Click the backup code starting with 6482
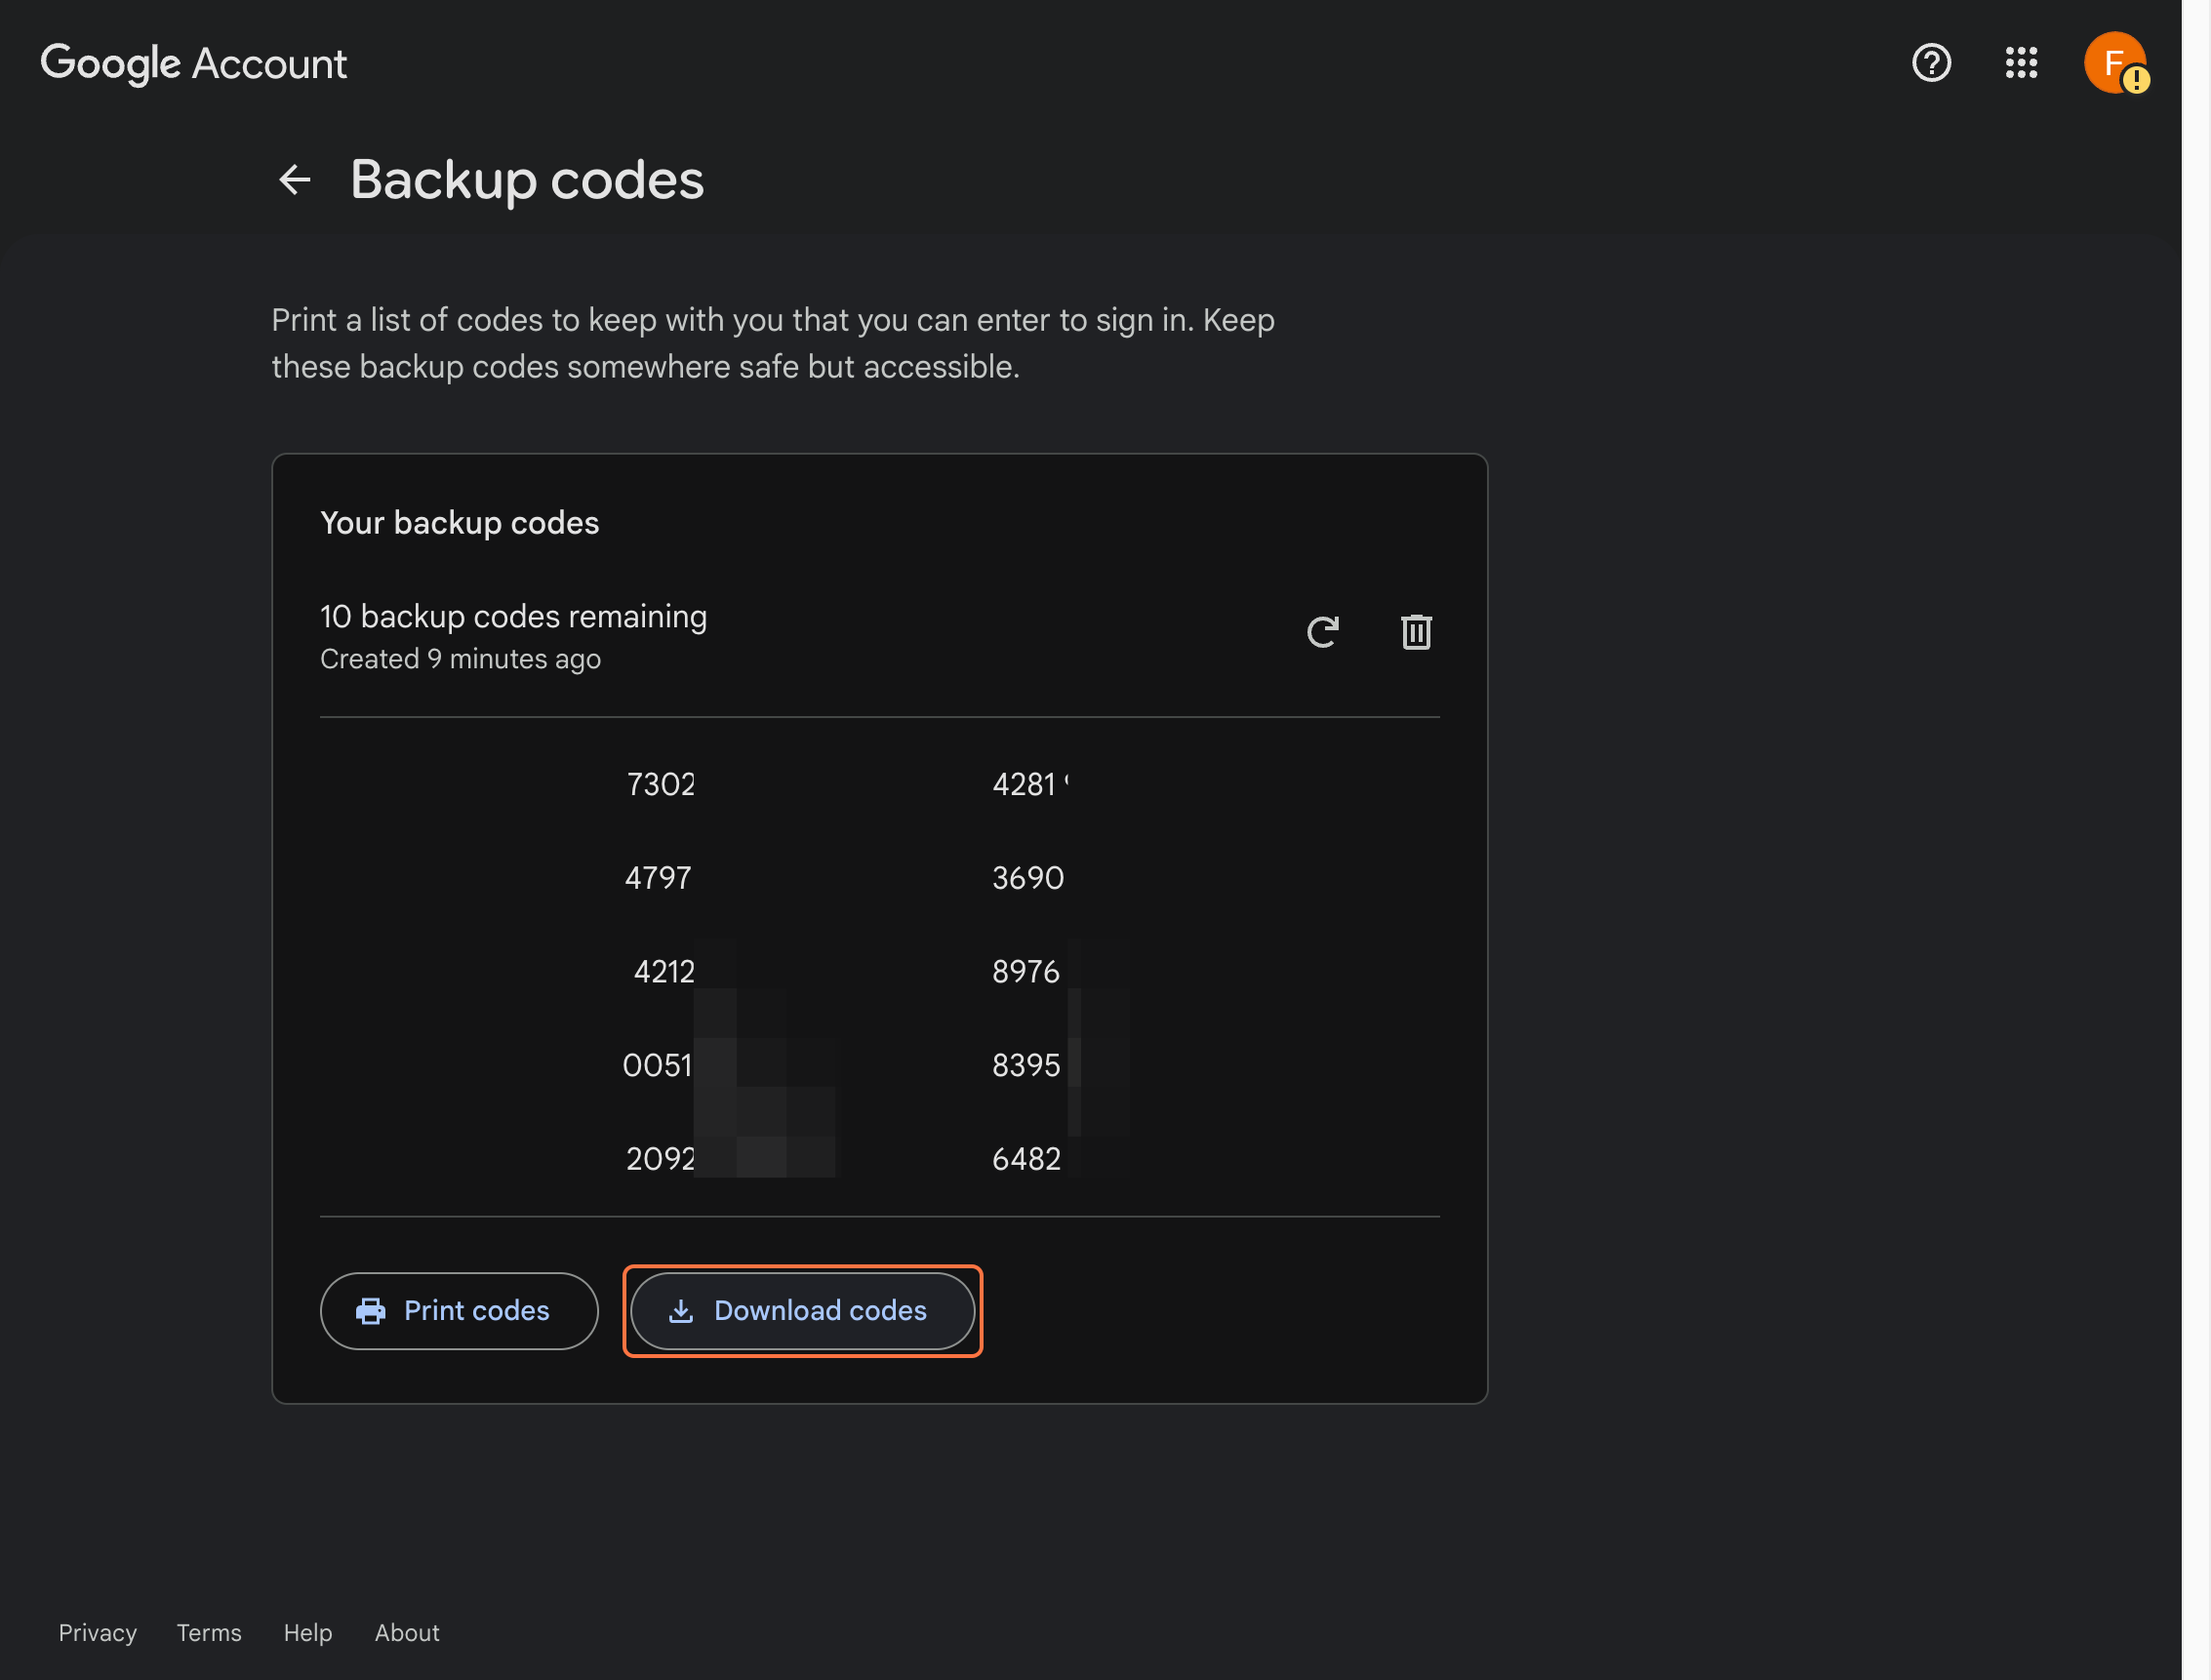 pyautogui.click(x=1026, y=1158)
